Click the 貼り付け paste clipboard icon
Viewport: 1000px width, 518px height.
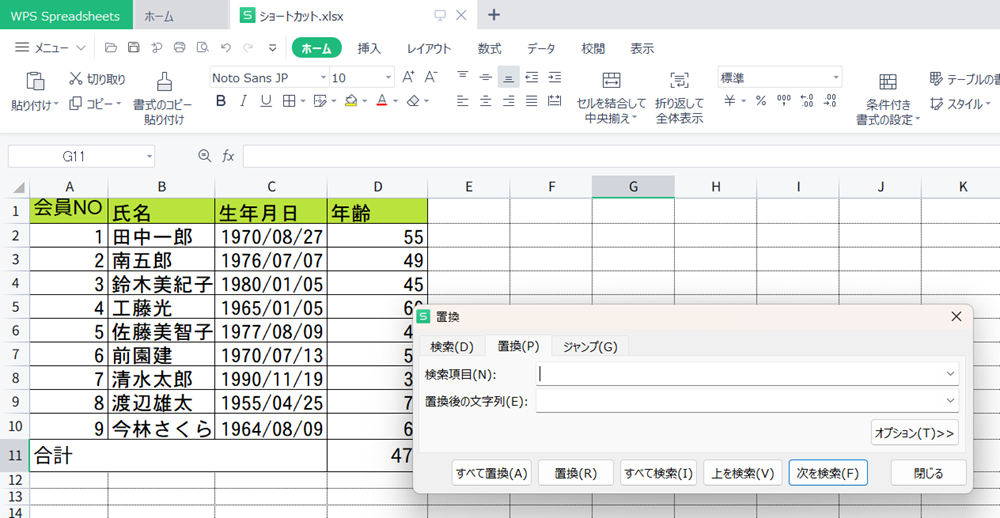tap(35, 81)
